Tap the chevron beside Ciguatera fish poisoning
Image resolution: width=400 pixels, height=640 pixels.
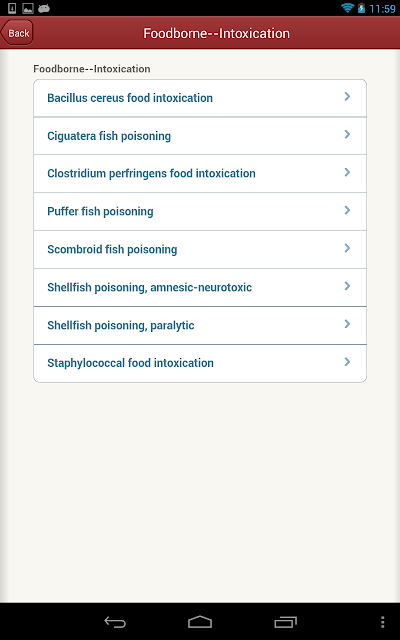(347, 134)
